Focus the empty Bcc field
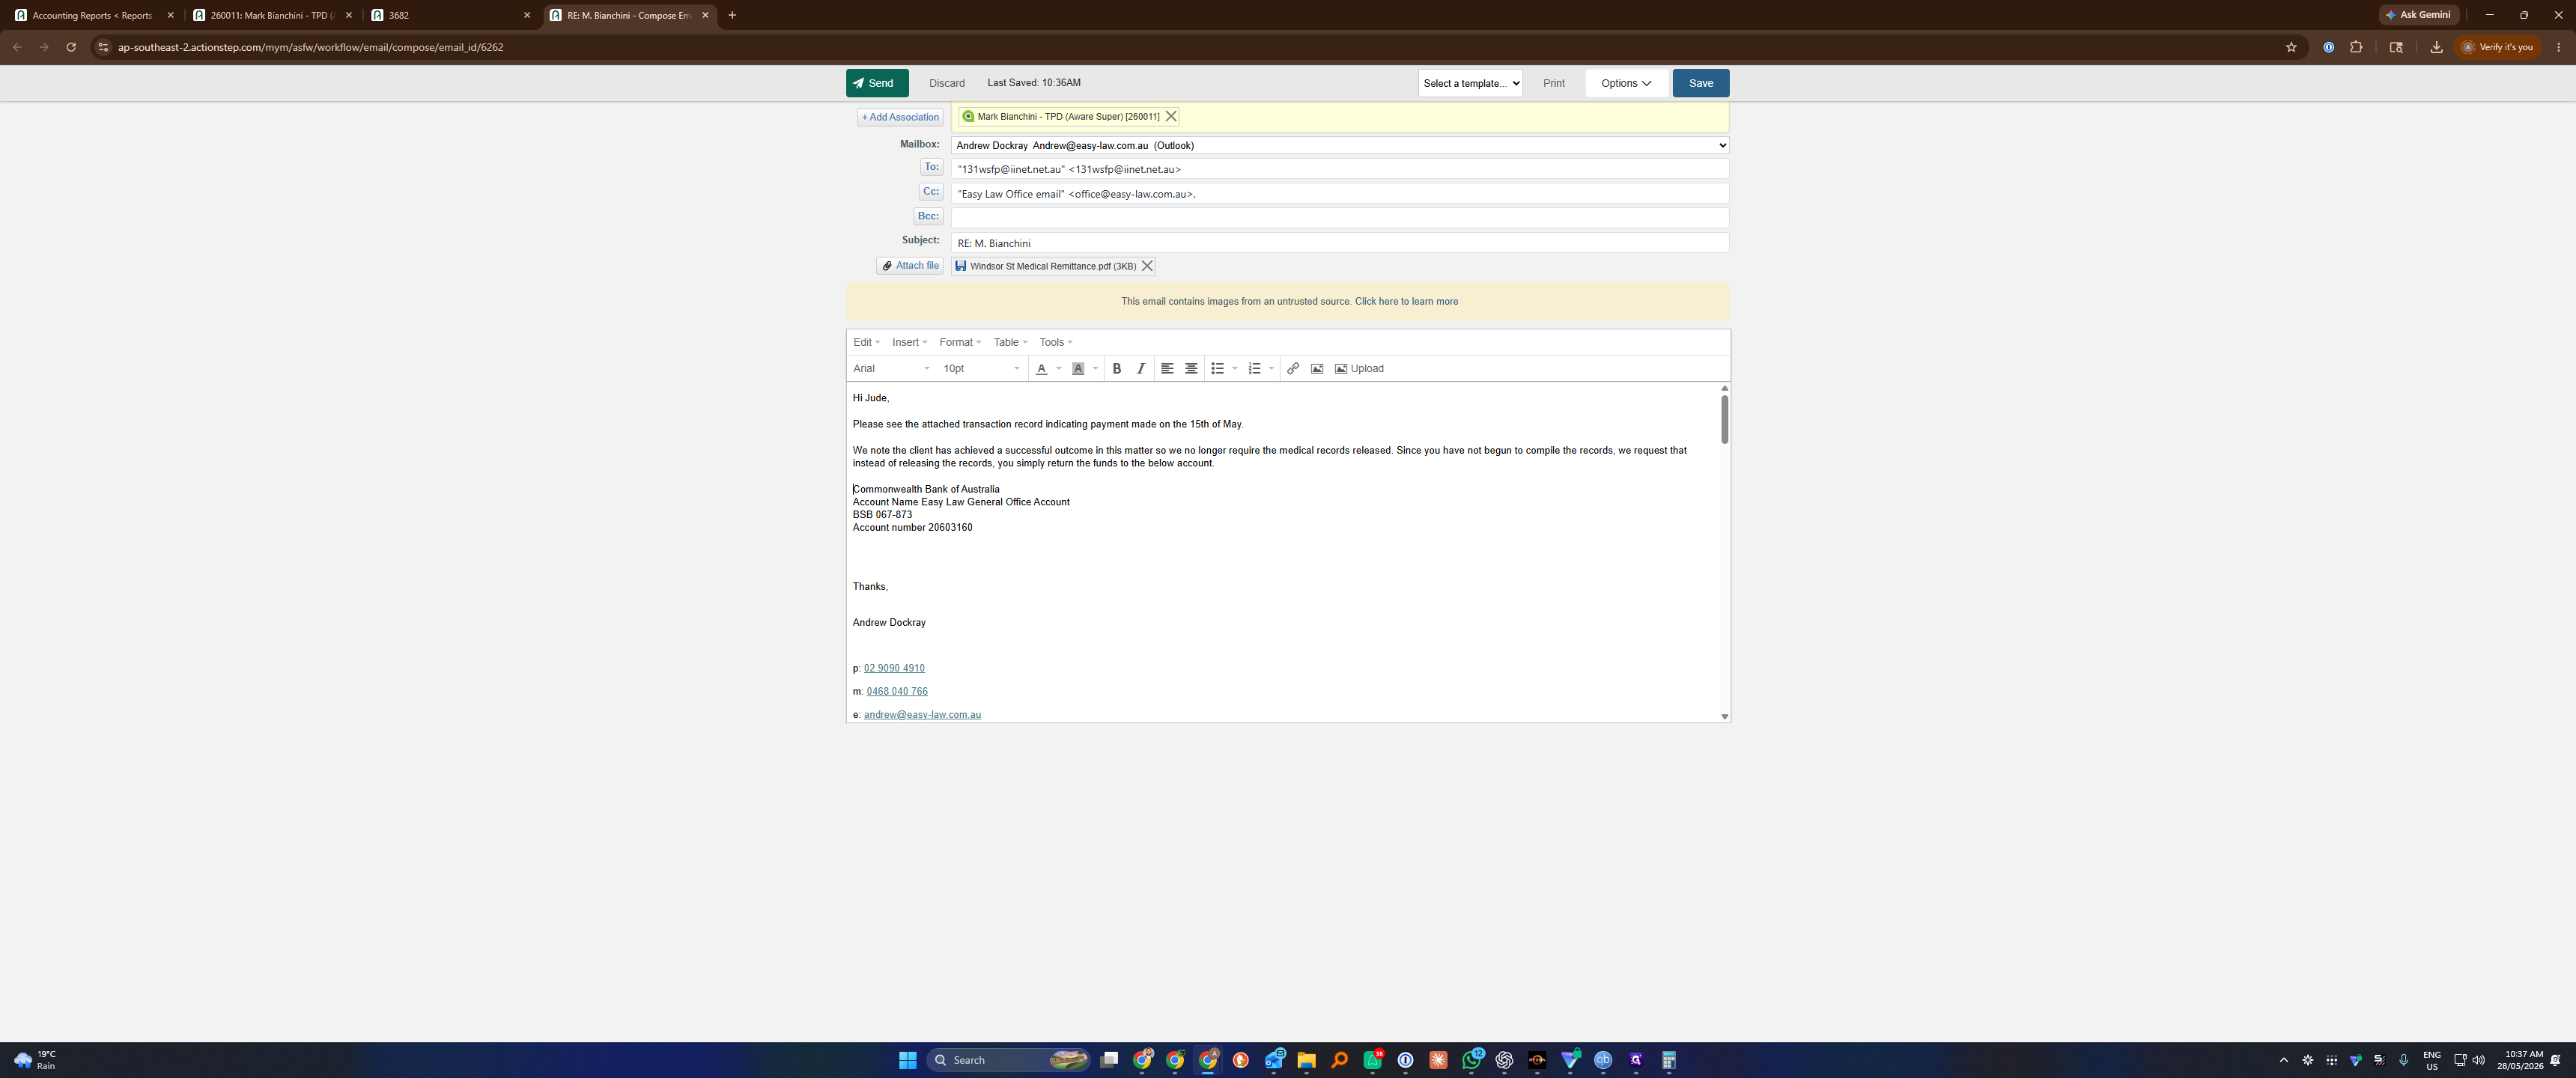2576x1078 pixels. click(x=1339, y=217)
